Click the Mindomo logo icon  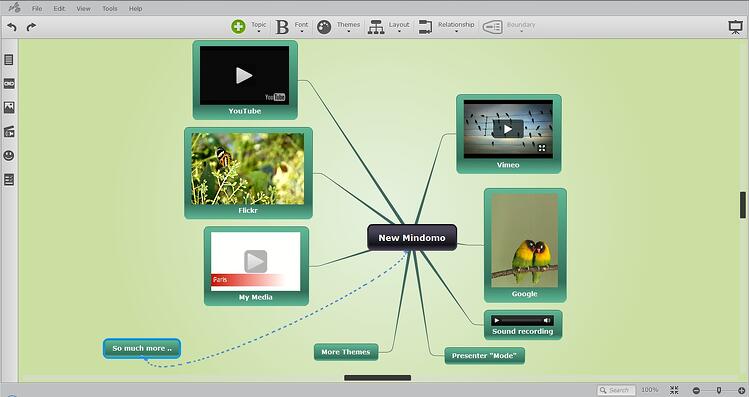point(14,8)
